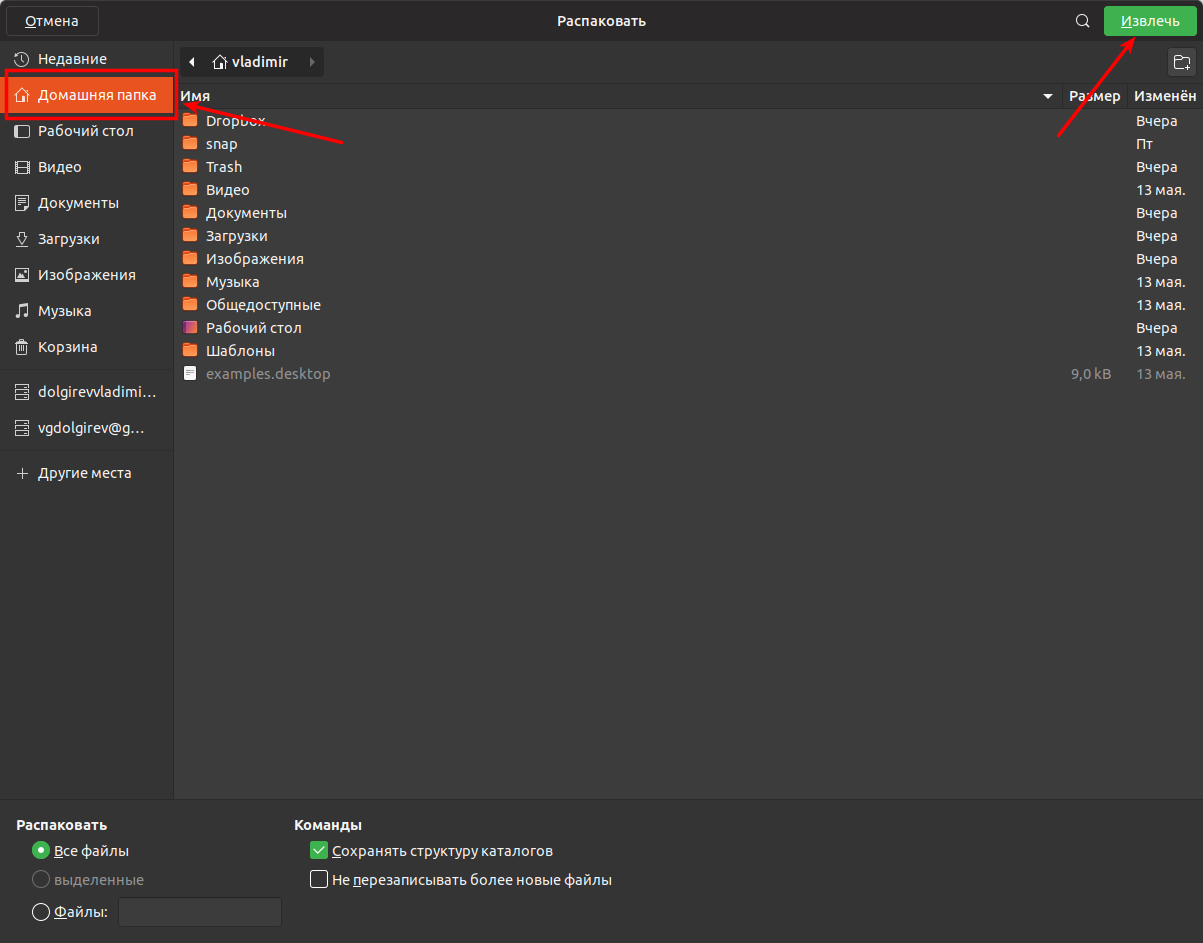Click the sort arrow in the Имя column header
The width and height of the screenshot is (1203, 943).
pyautogui.click(x=1048, y=97)
